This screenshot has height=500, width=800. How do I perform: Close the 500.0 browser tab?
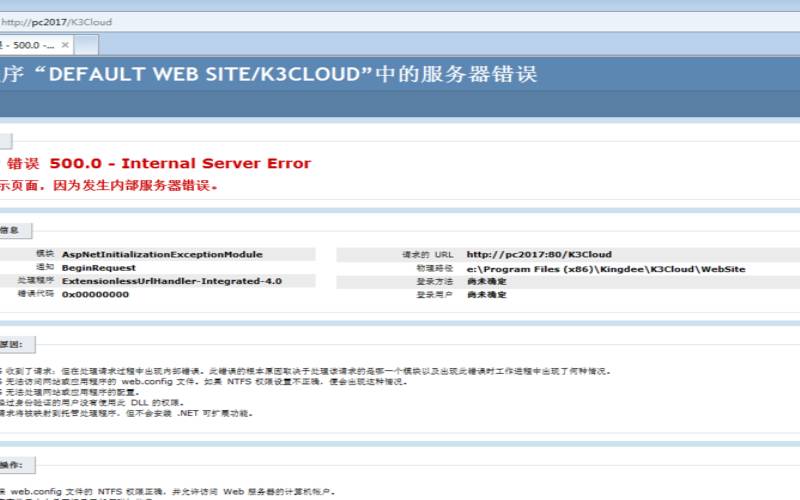tap(65, 45)
